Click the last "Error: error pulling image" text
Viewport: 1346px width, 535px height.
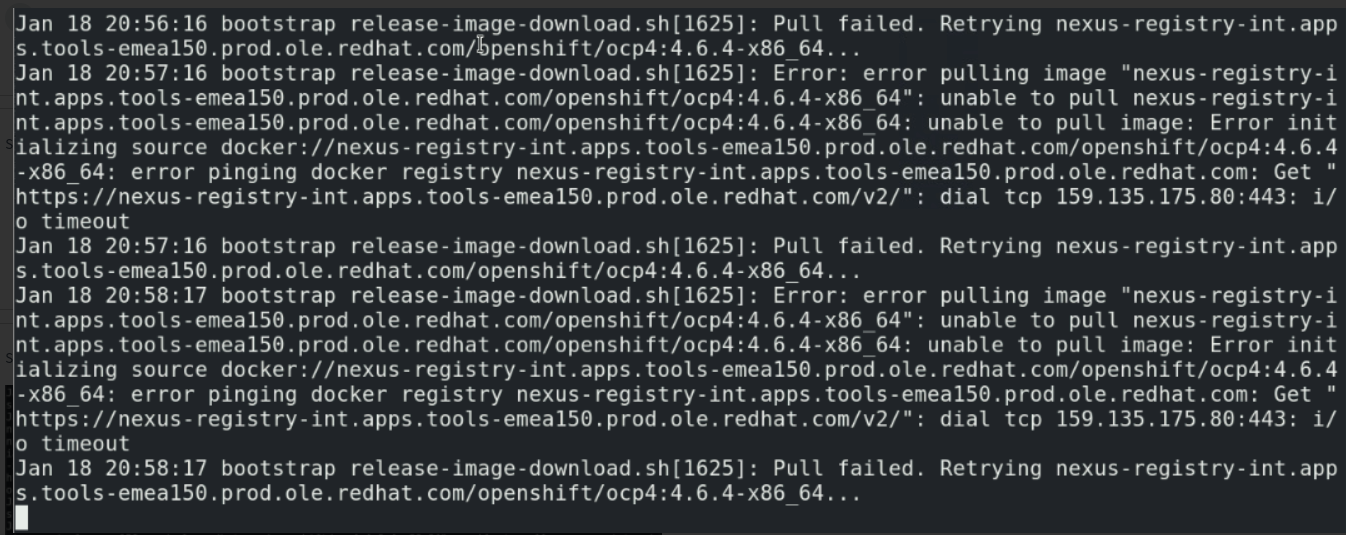point(943,296)
